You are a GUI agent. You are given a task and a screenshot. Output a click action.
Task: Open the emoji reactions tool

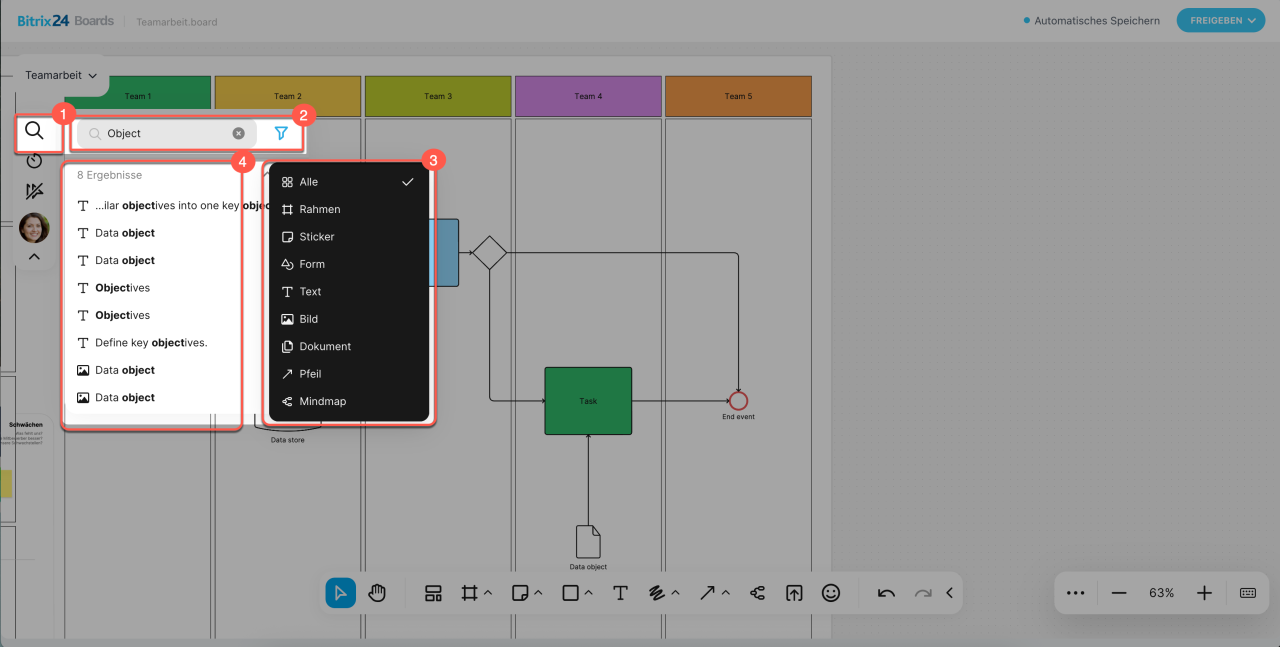pos(830,593)
